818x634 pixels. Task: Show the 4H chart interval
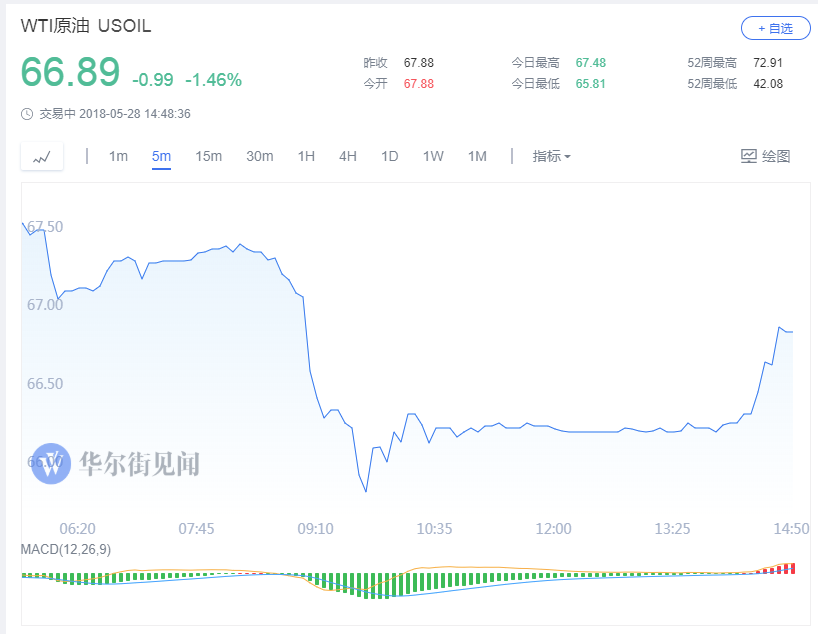(348, 156)
